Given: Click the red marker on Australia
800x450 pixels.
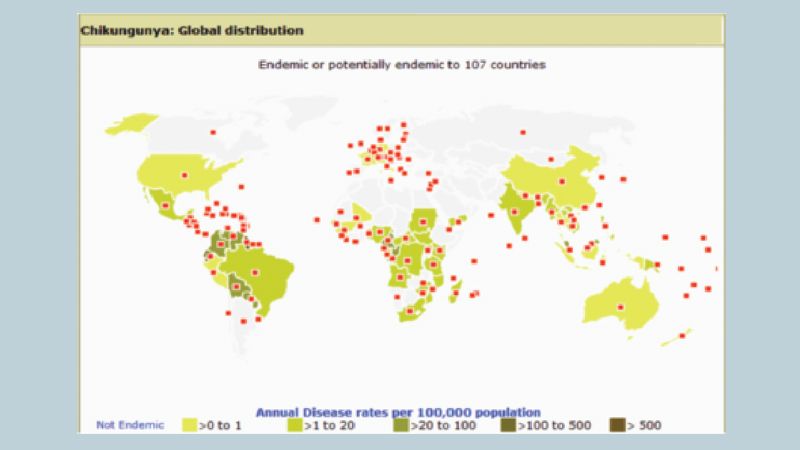Looking at the screenshot, I should [x=622, y=306].
